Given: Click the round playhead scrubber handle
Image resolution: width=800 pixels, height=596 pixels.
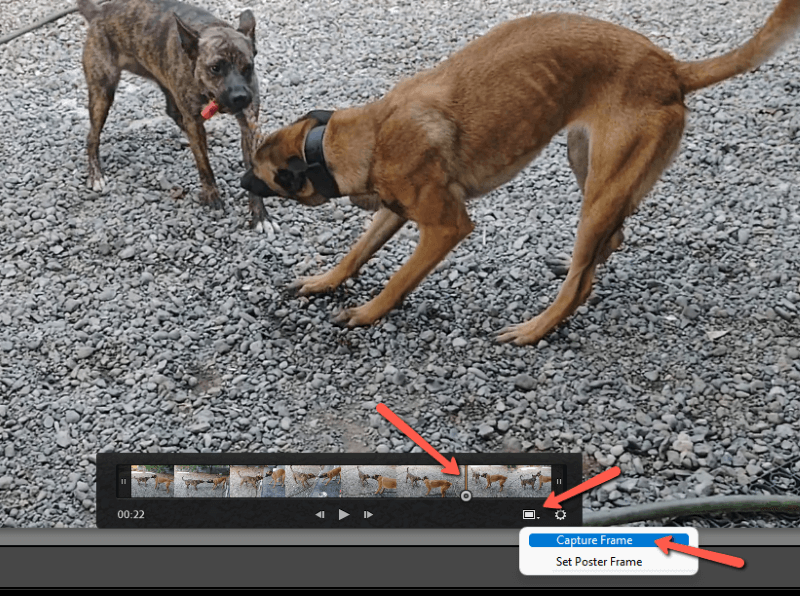Looking at the screenshot, I should [465, 495].
